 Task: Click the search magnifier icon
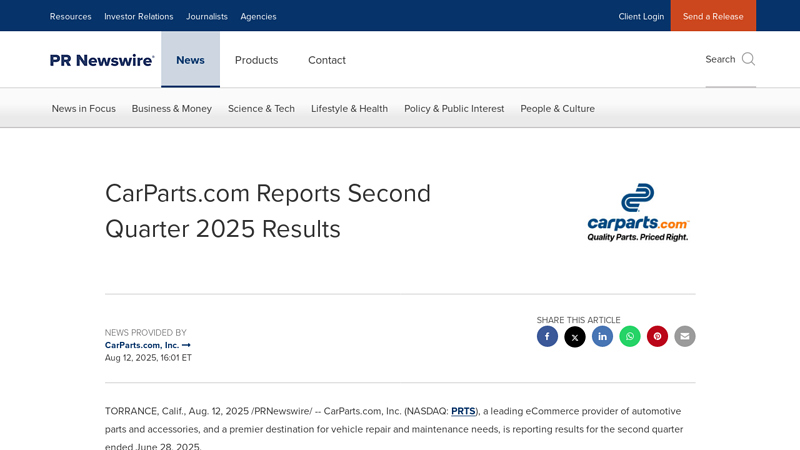point(748,59)
